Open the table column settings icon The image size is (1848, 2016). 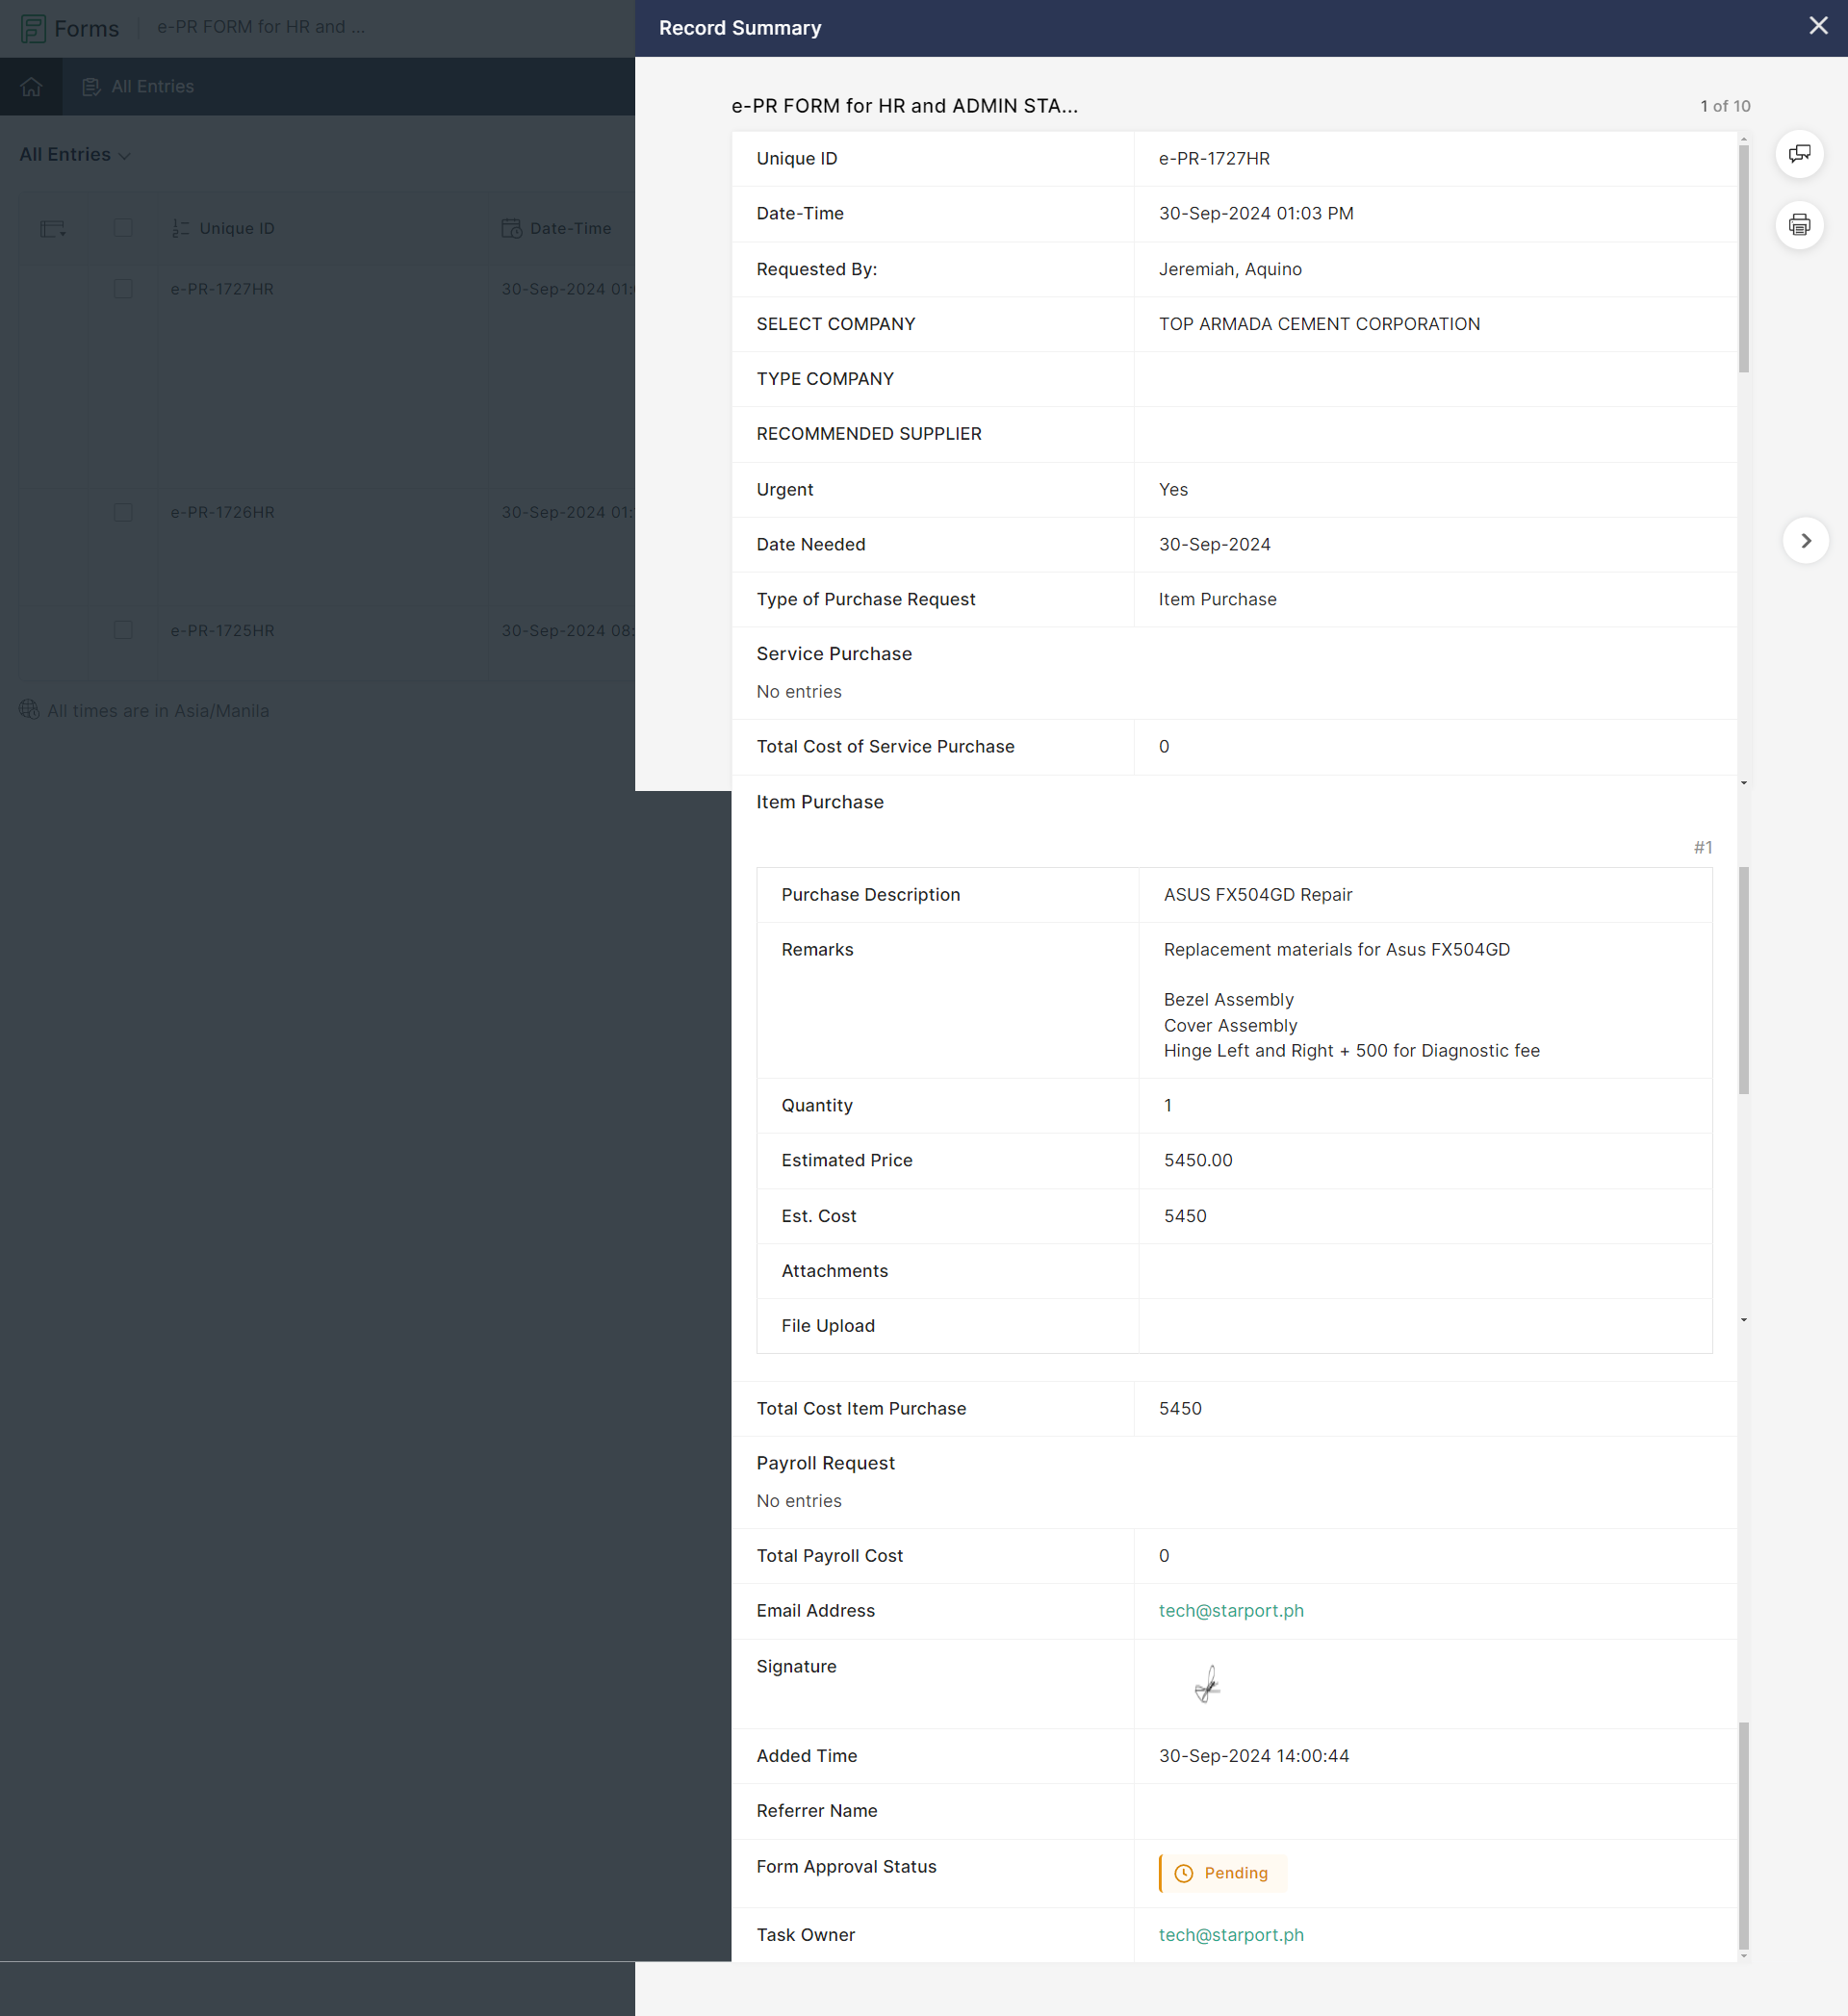pyautogui.click(x=52, y=229)
